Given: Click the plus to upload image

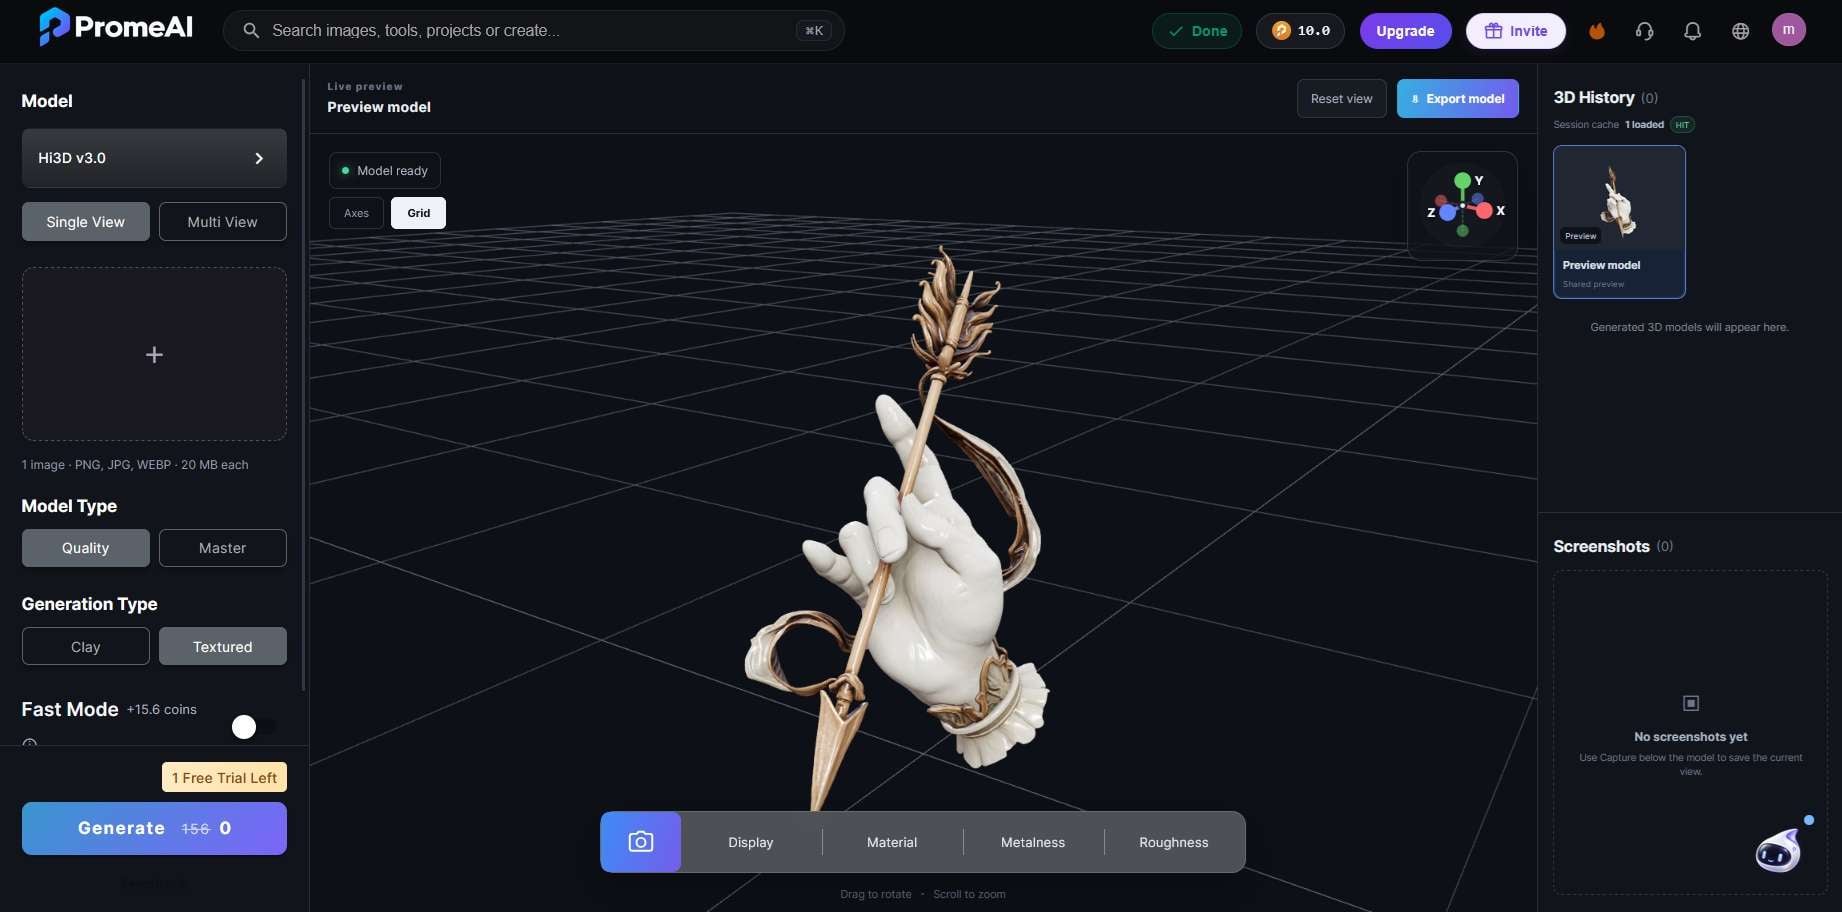Looking at the screenshot, I should click(x=154, y=354).
